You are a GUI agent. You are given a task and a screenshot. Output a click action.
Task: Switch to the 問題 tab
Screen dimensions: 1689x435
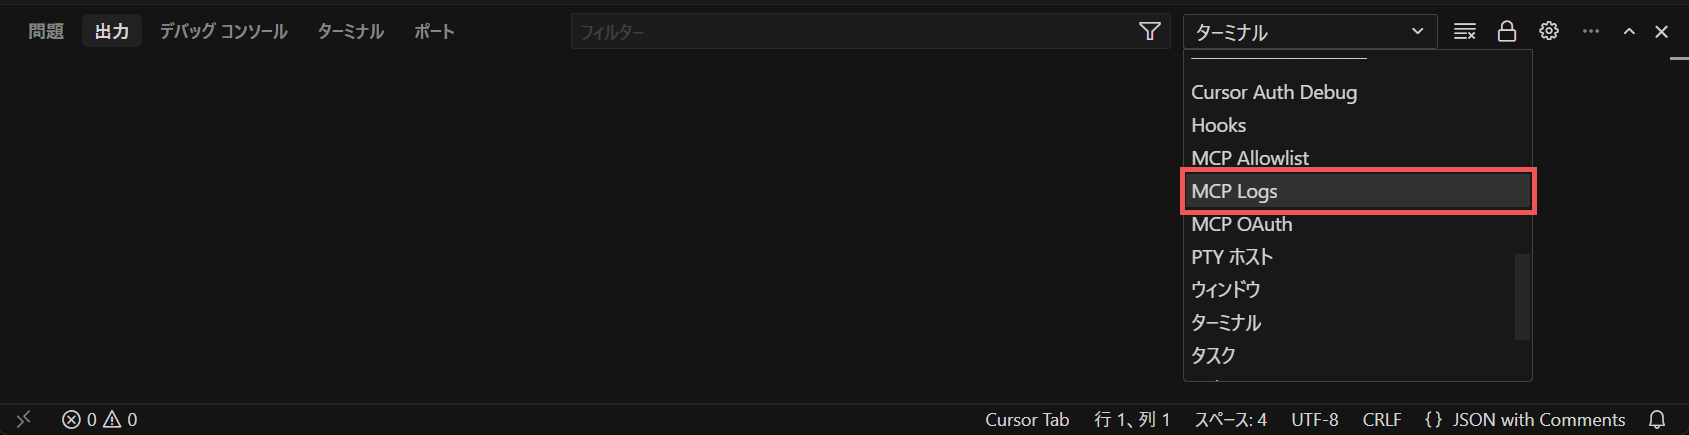(46, 32)
